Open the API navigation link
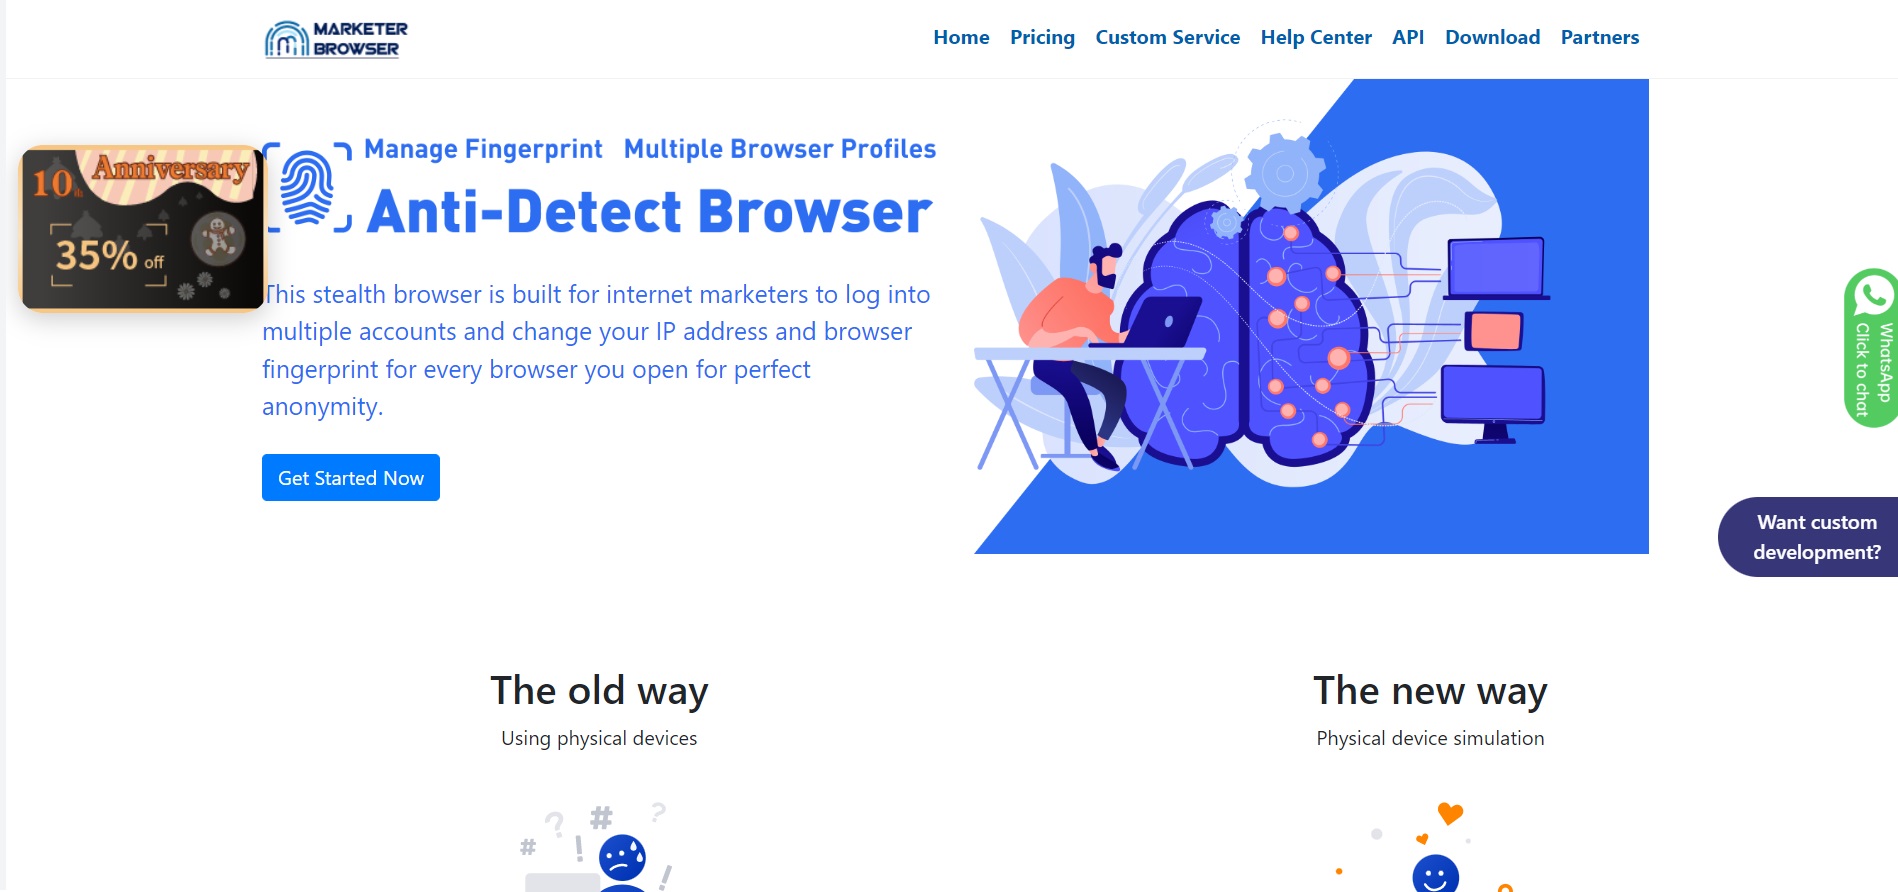Viewport: 1898px width, 892px height. pos(1408,37)
